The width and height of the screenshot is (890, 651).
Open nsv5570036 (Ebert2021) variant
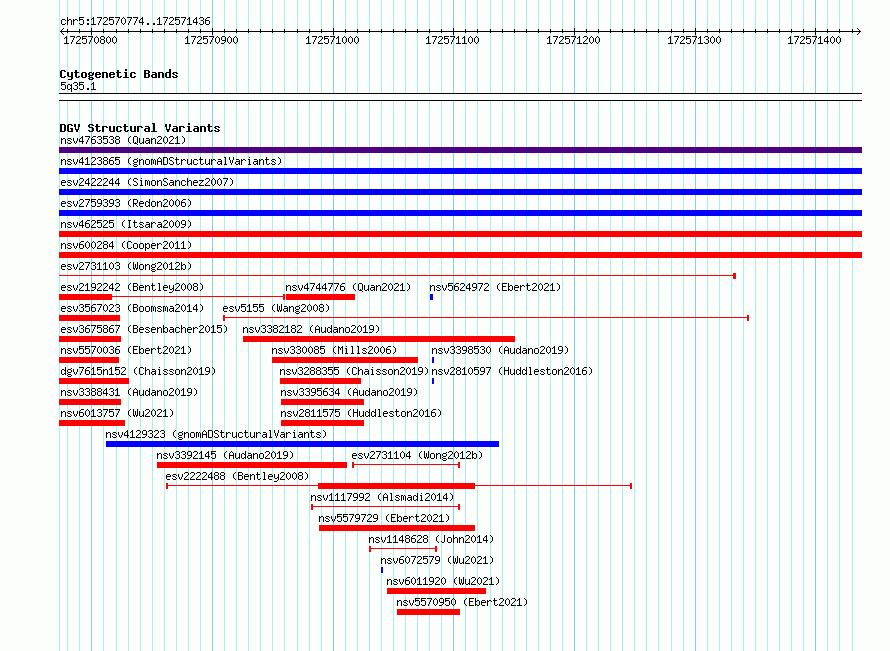coord(126,350)
